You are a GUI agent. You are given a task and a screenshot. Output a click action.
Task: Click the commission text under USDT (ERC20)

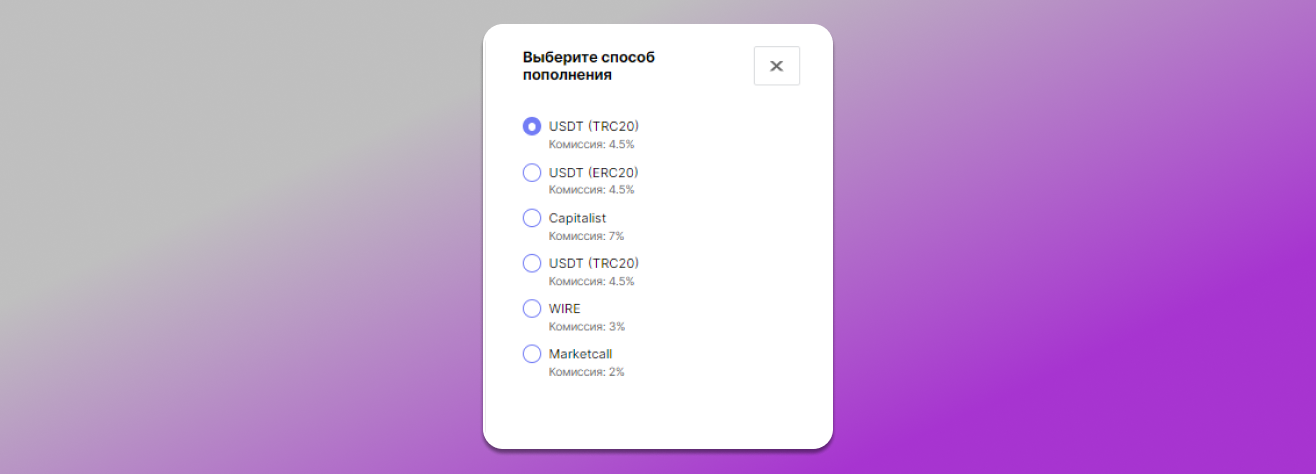click(591, 190)
